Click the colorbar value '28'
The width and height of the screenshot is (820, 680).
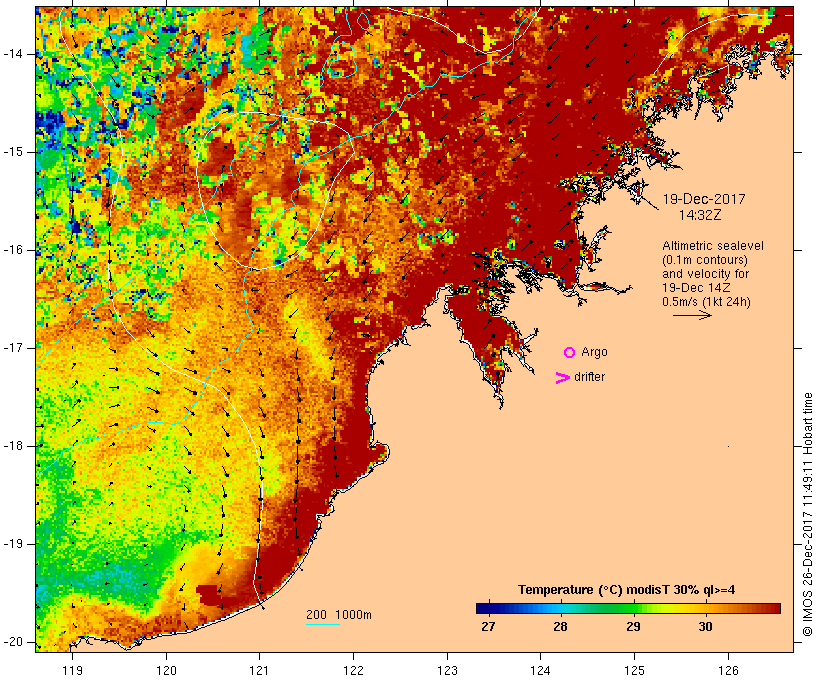click(560, 627)
